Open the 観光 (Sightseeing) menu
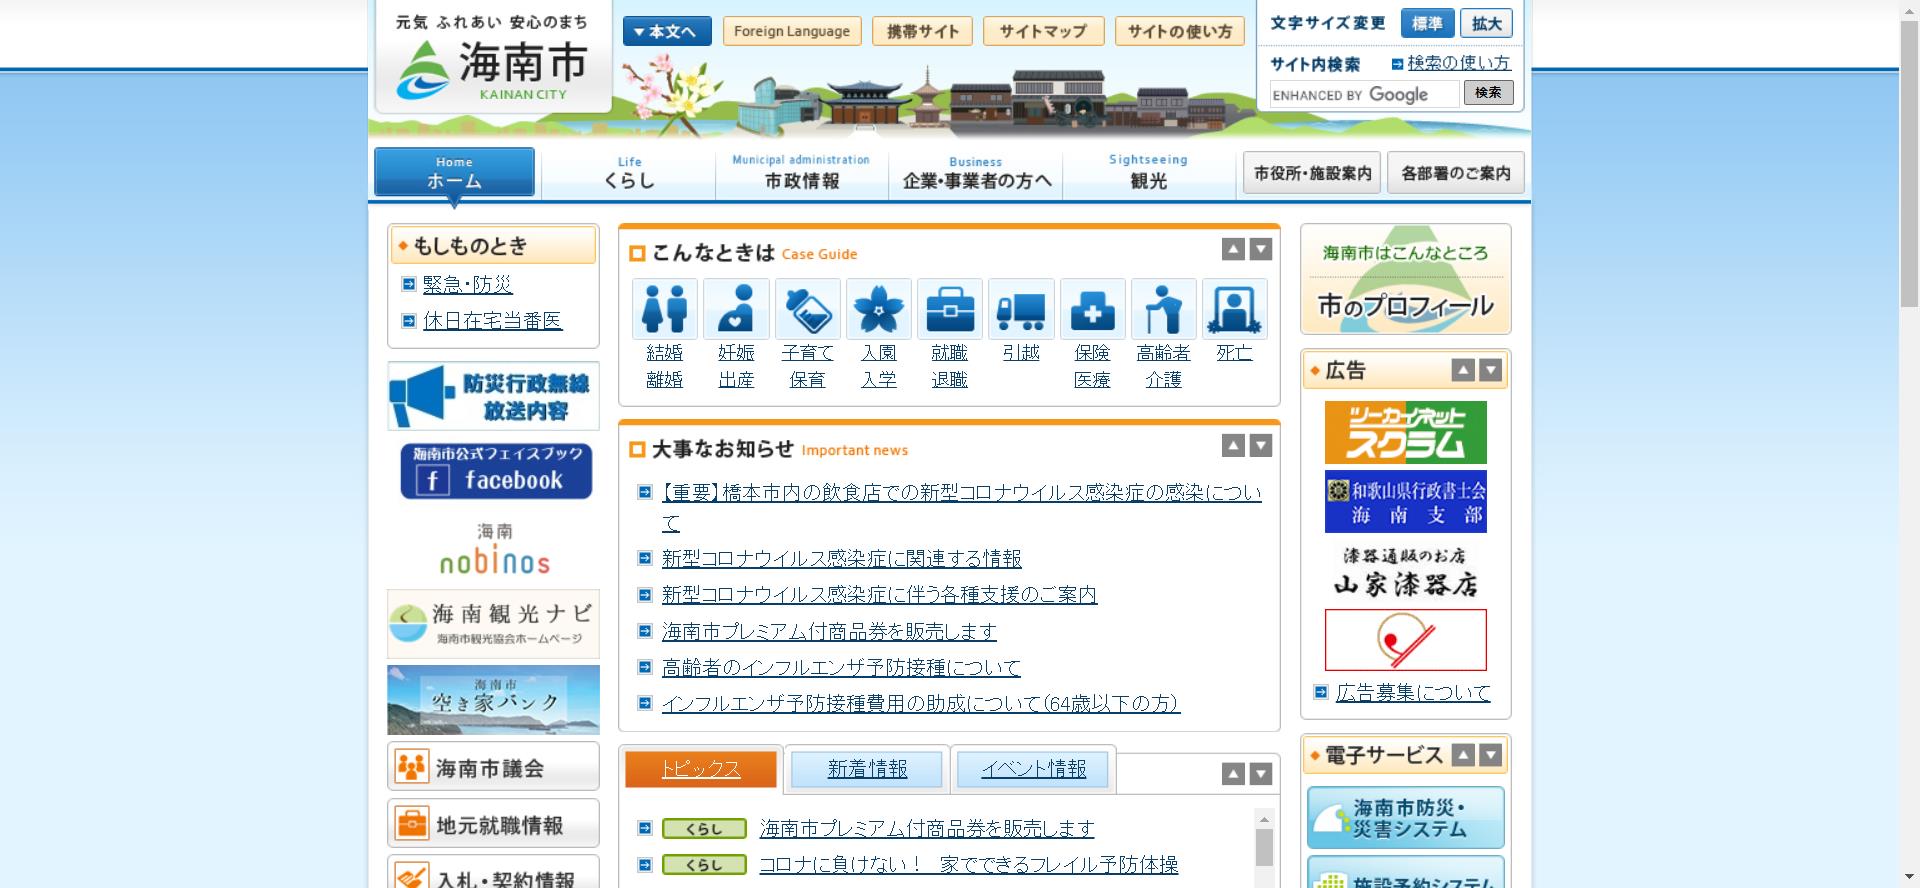1920x888 pixels. tap(1148, 173)
